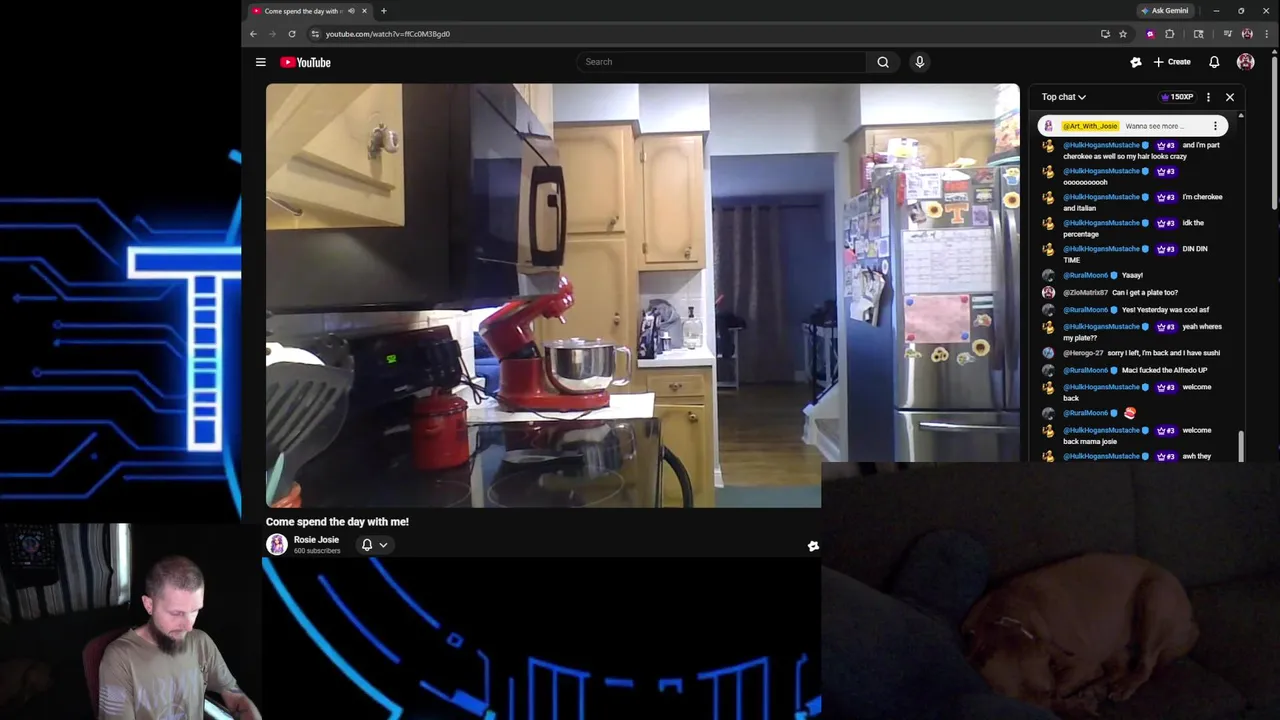Close the live chat panel

[1230, 97]
